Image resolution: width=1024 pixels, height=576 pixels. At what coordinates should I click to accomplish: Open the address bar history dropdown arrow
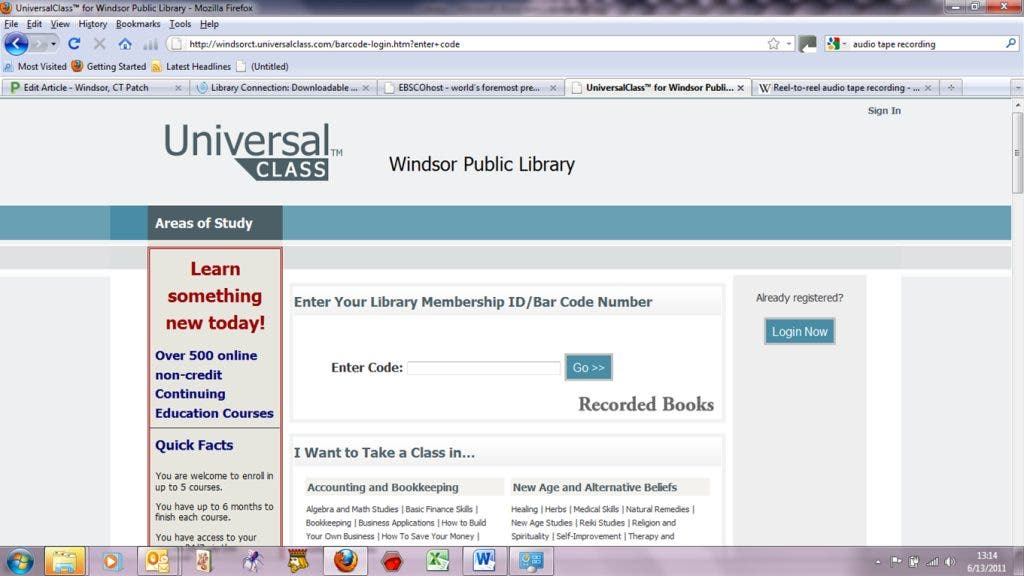point(789,44)
